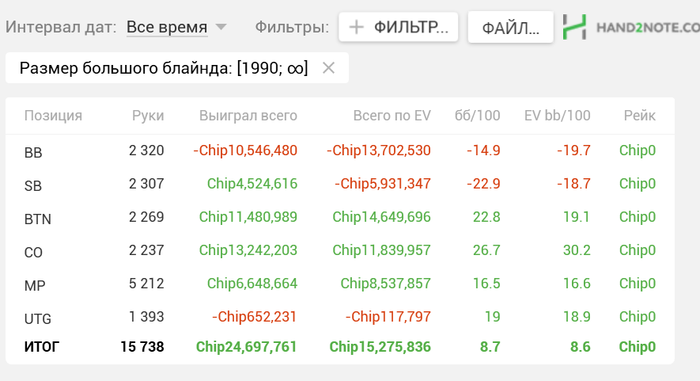Open the date interval dropdown arrow
Screen dimensions: 700x381
point(221,27)
